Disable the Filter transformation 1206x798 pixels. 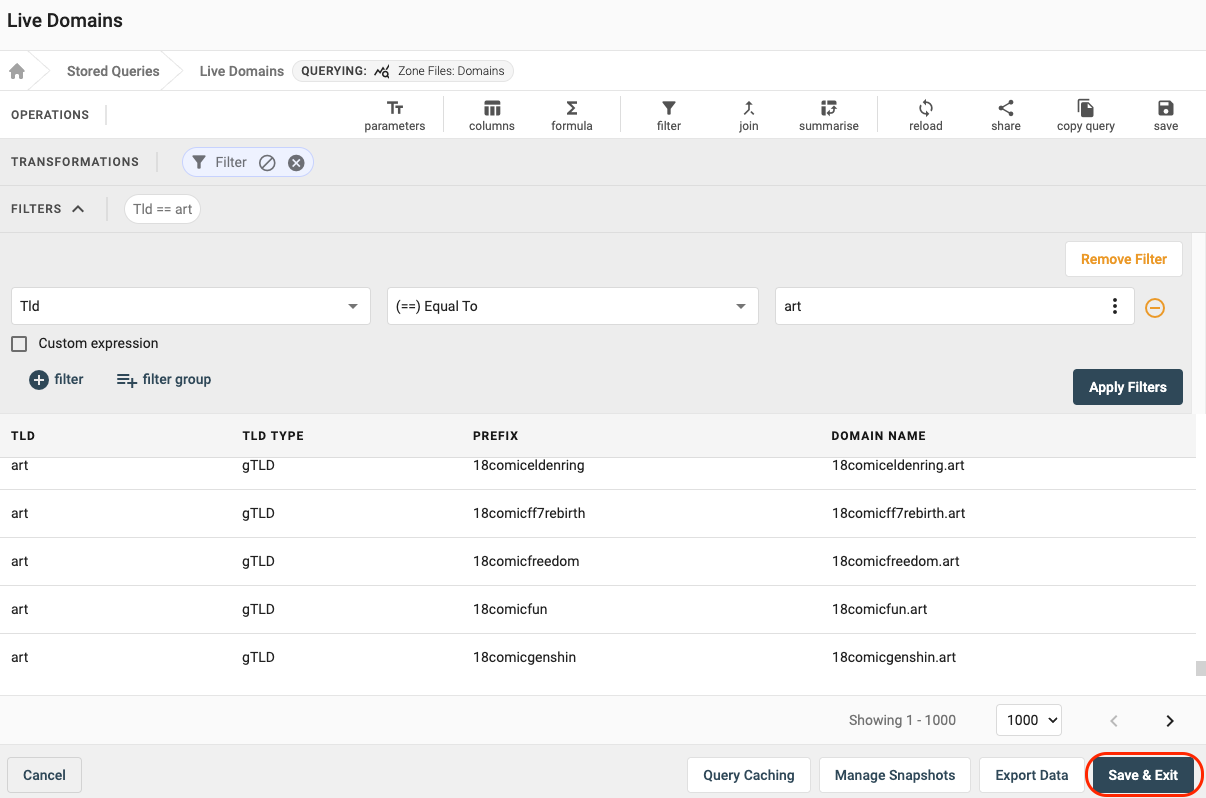pyautogui.click(x=267, y=163)
